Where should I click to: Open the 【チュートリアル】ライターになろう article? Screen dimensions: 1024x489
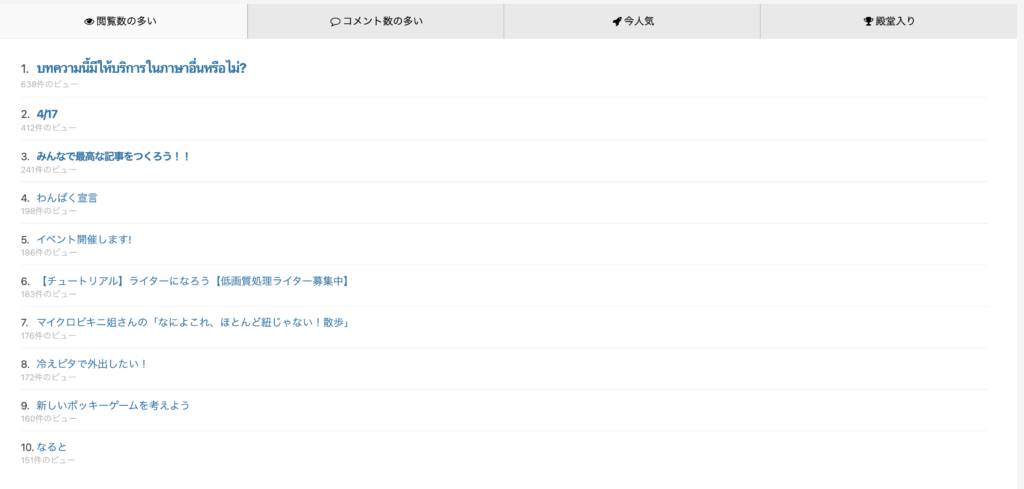(x=192, y=281)
